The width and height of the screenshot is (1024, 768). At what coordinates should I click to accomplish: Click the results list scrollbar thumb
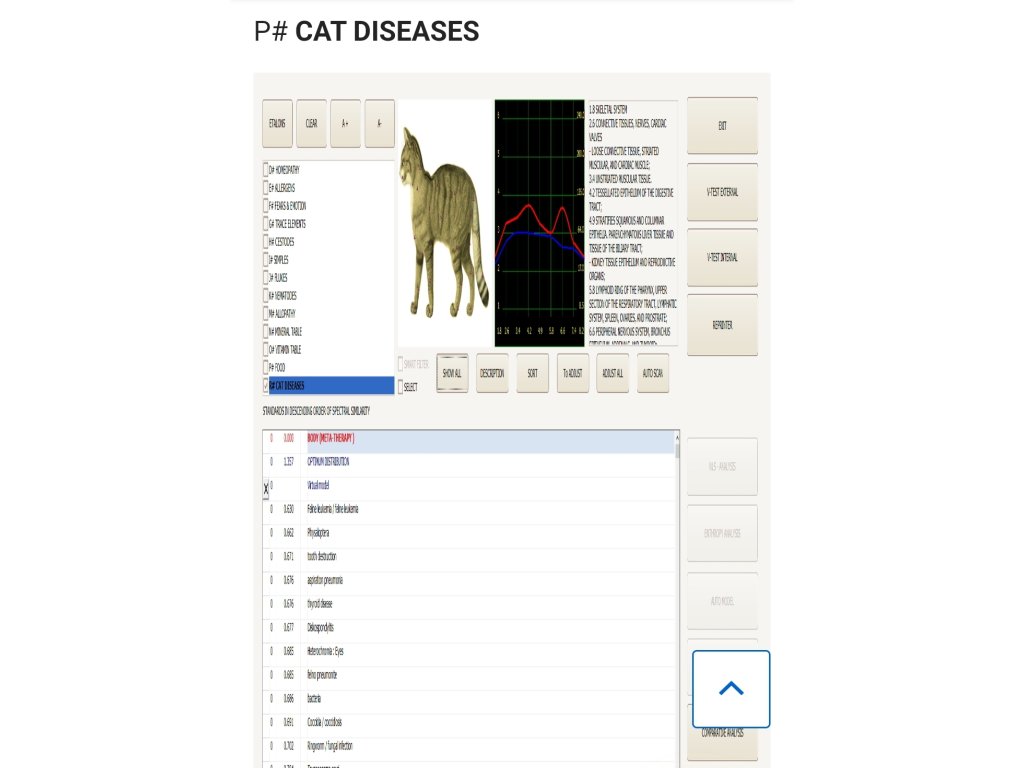677,451
